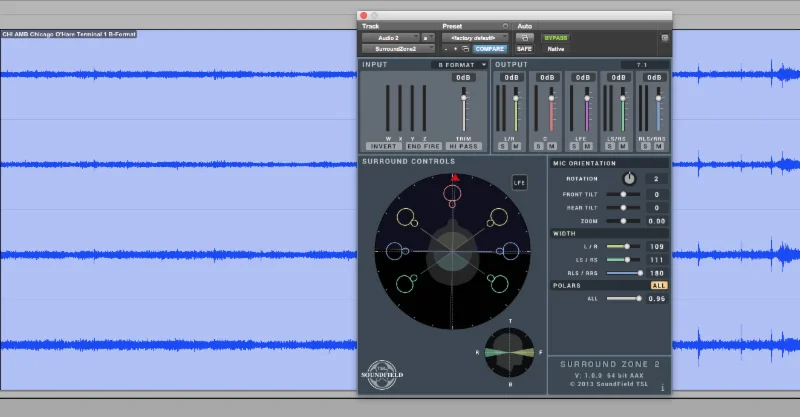Click the L/R width slider handle
800x417 pixels.
pyautogui.click(x=627, y=247)
